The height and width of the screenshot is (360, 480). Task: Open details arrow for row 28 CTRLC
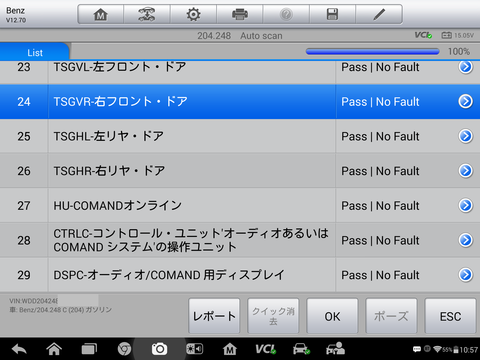coord(465,240)
